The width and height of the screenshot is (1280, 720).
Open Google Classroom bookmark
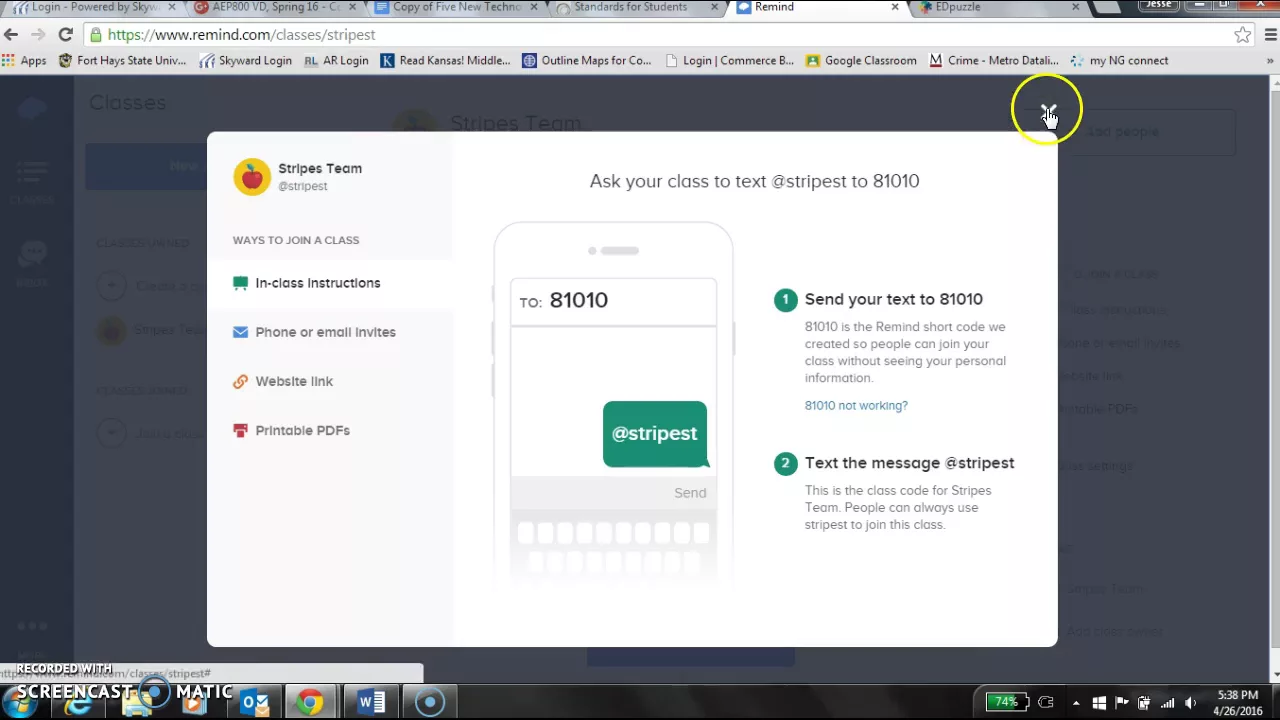pos(861,61)
